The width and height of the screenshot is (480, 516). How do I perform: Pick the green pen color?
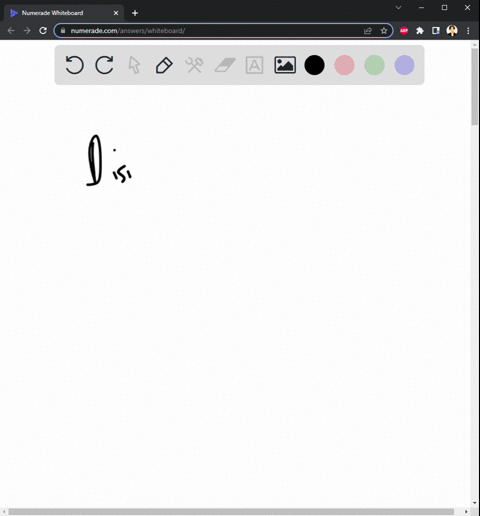(x=374, y=65)
